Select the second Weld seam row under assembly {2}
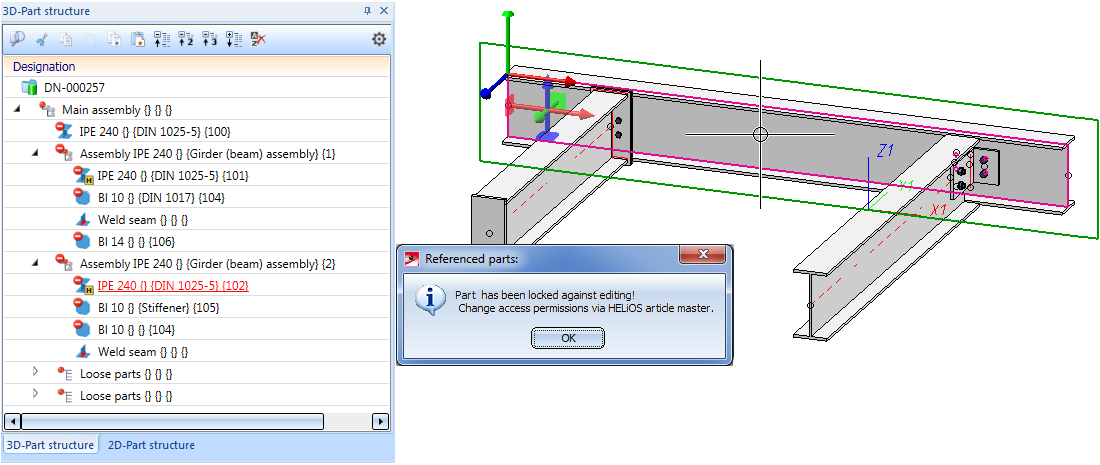 tap(143, 351)
